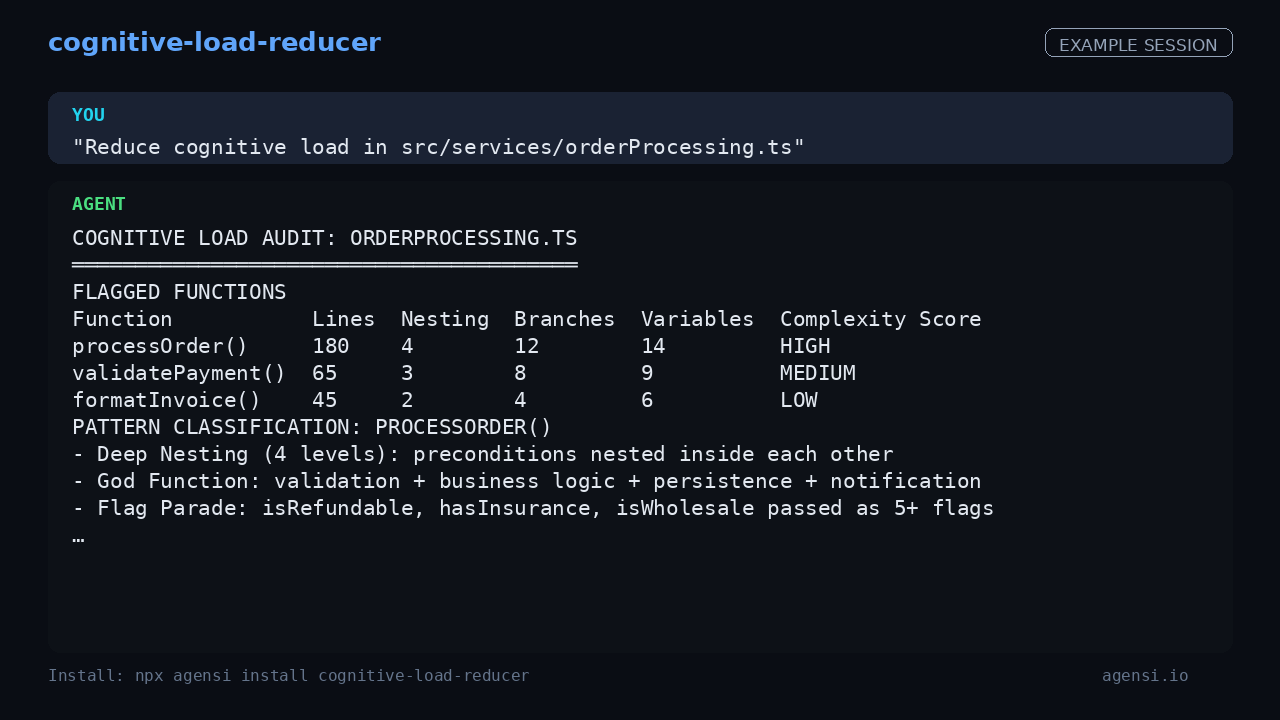Viewport: 1280px width, 720px height.
Task: Click the Variables column header
Action: (x=698, y=319)
